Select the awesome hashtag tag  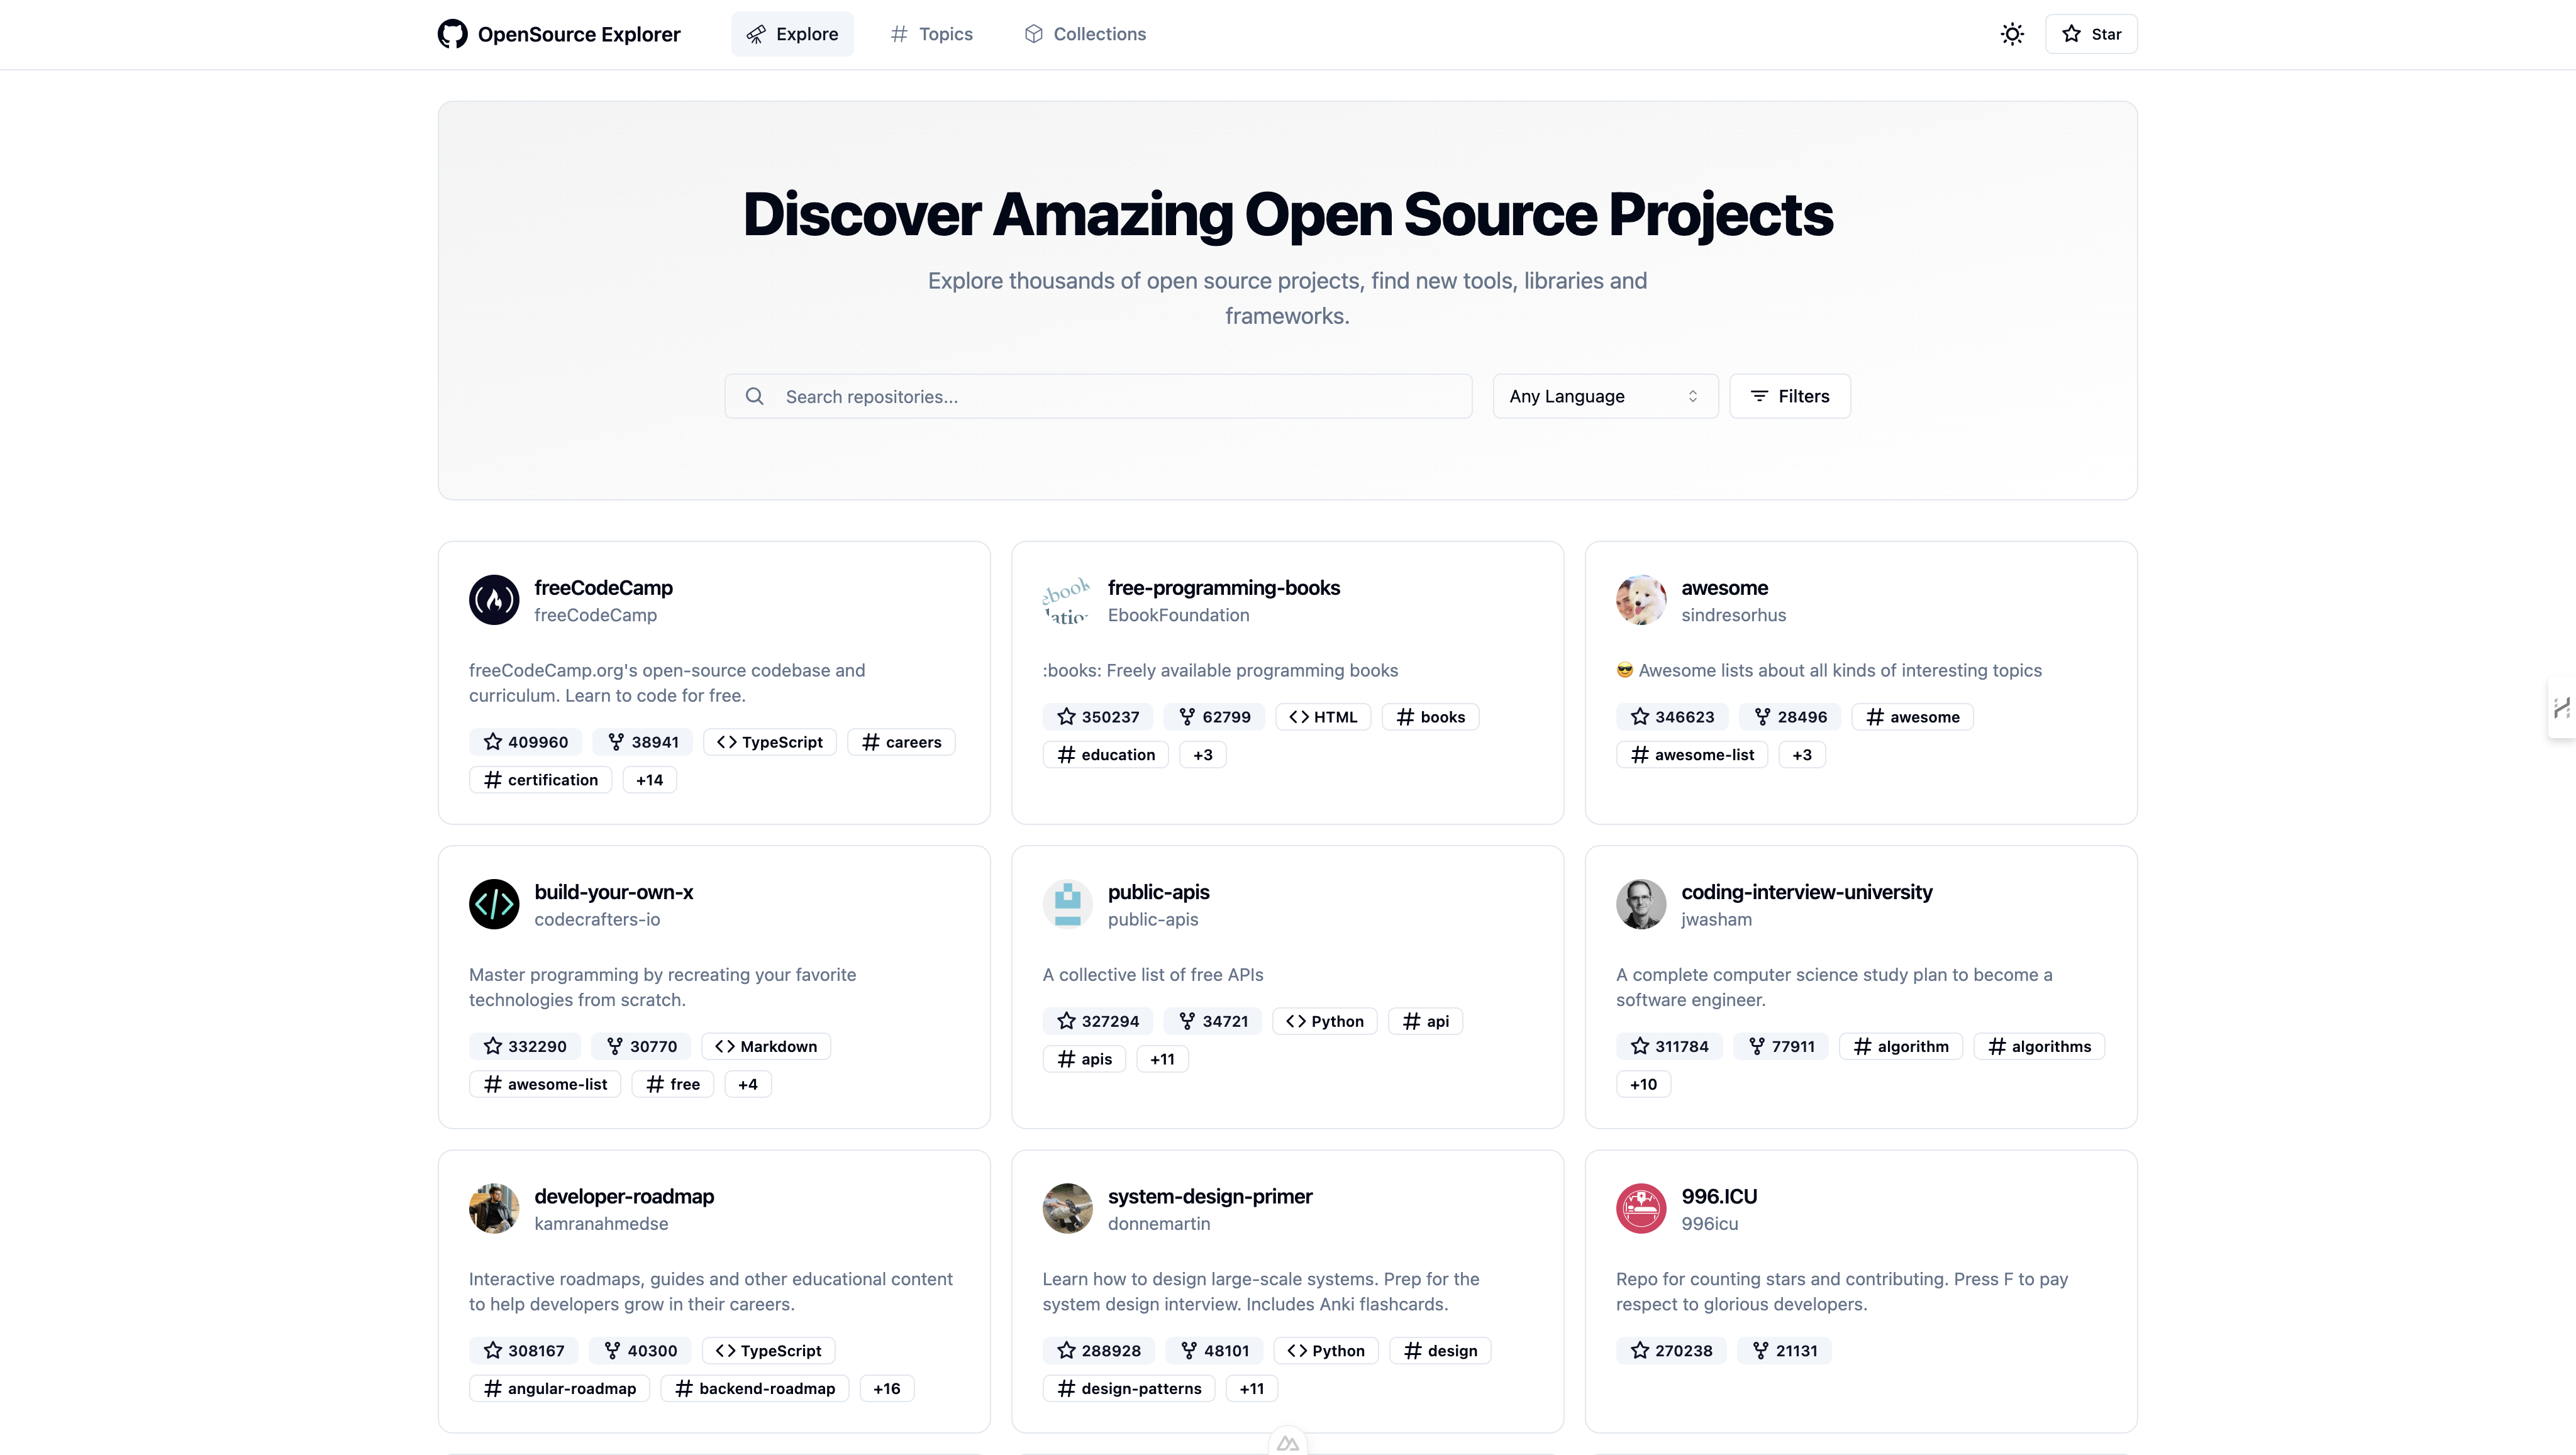[x=1912, y=717]
